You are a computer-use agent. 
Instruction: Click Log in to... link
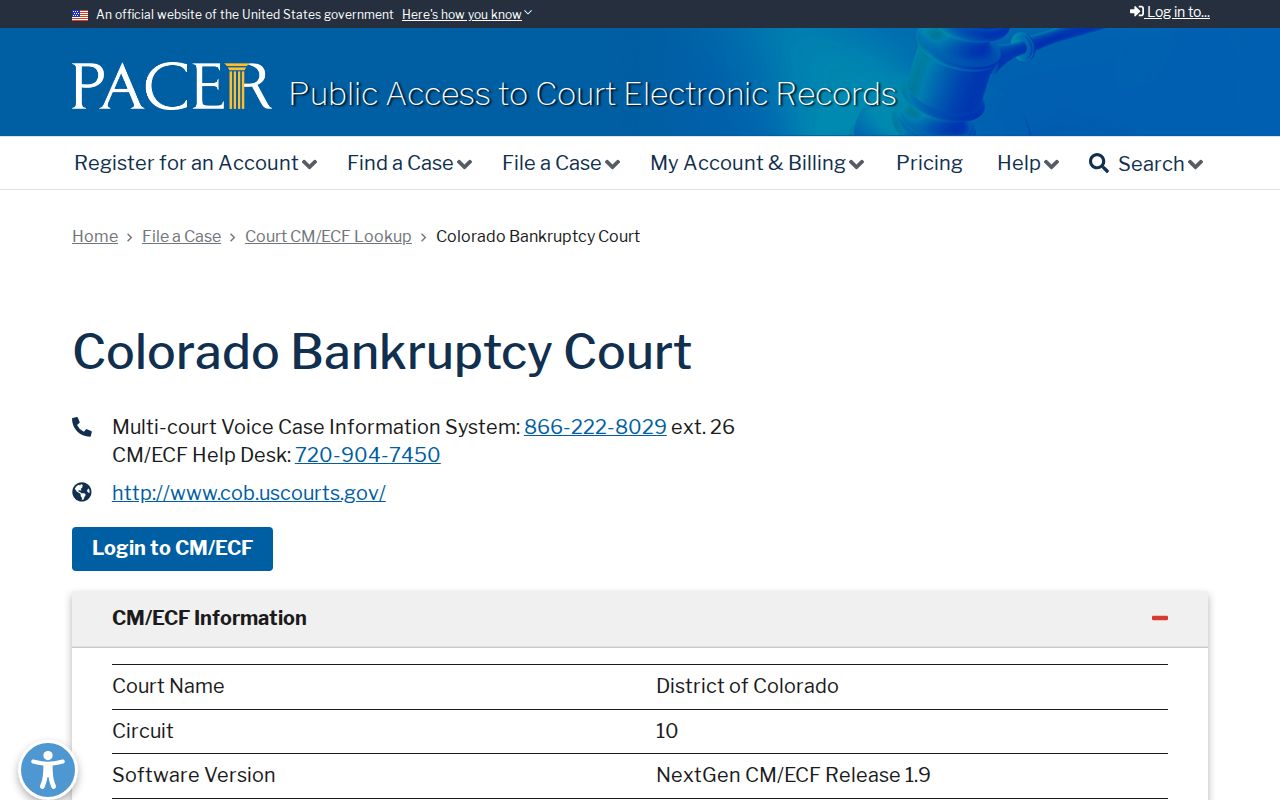[1170, 12]
